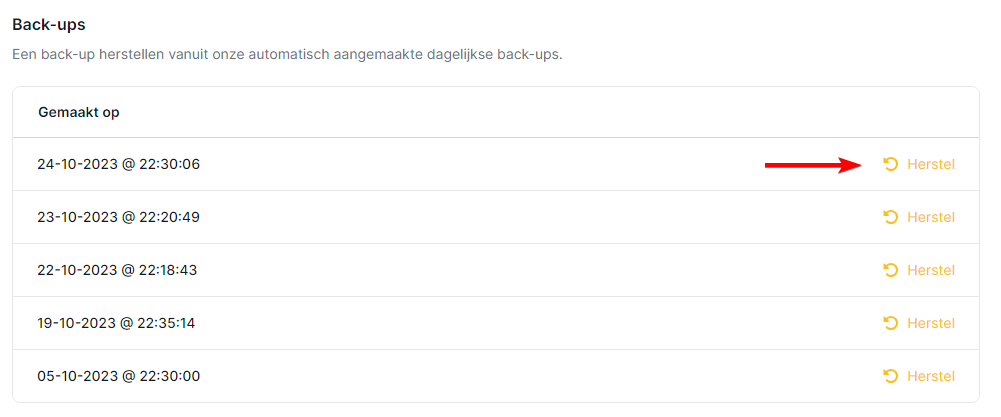Screen dimensions: 1001x417
Task: Restore via Herstel text on 23-10-2023 row
Action: click(x=930, y=217)
